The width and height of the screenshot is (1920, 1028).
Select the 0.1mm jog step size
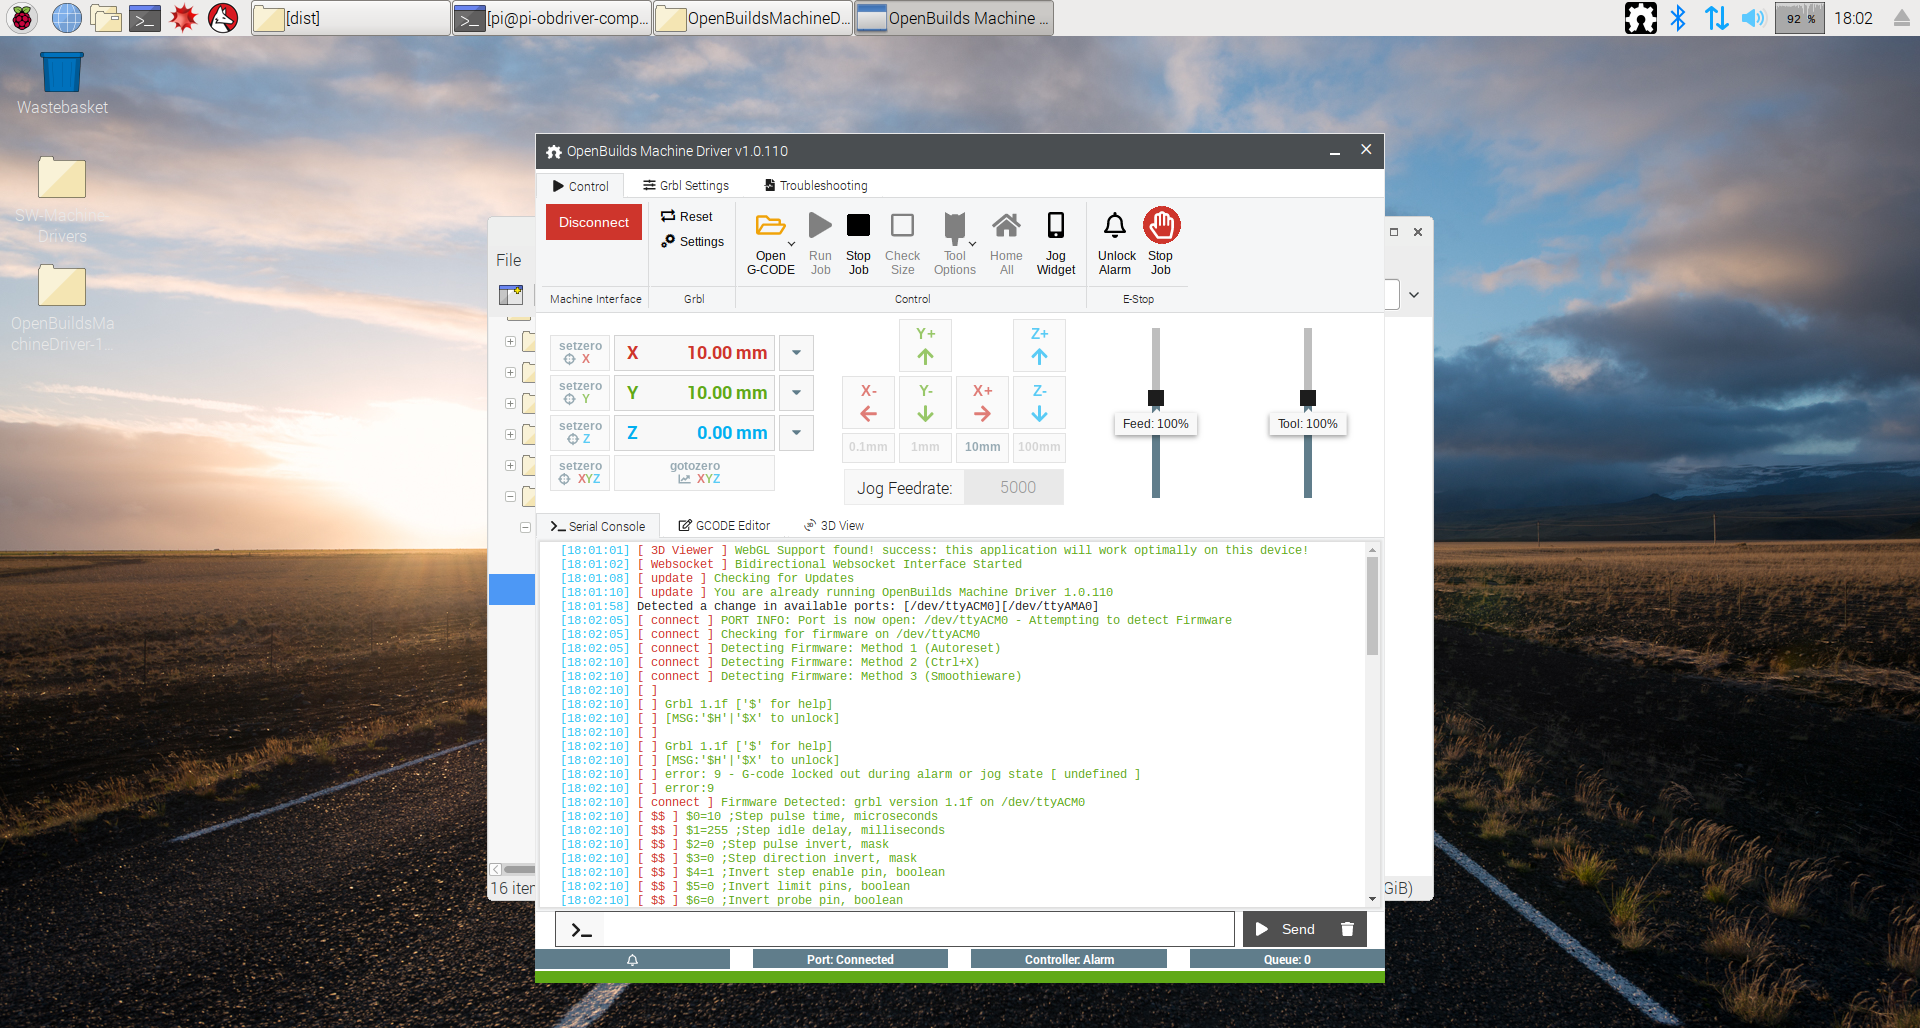tap(868, 447)
